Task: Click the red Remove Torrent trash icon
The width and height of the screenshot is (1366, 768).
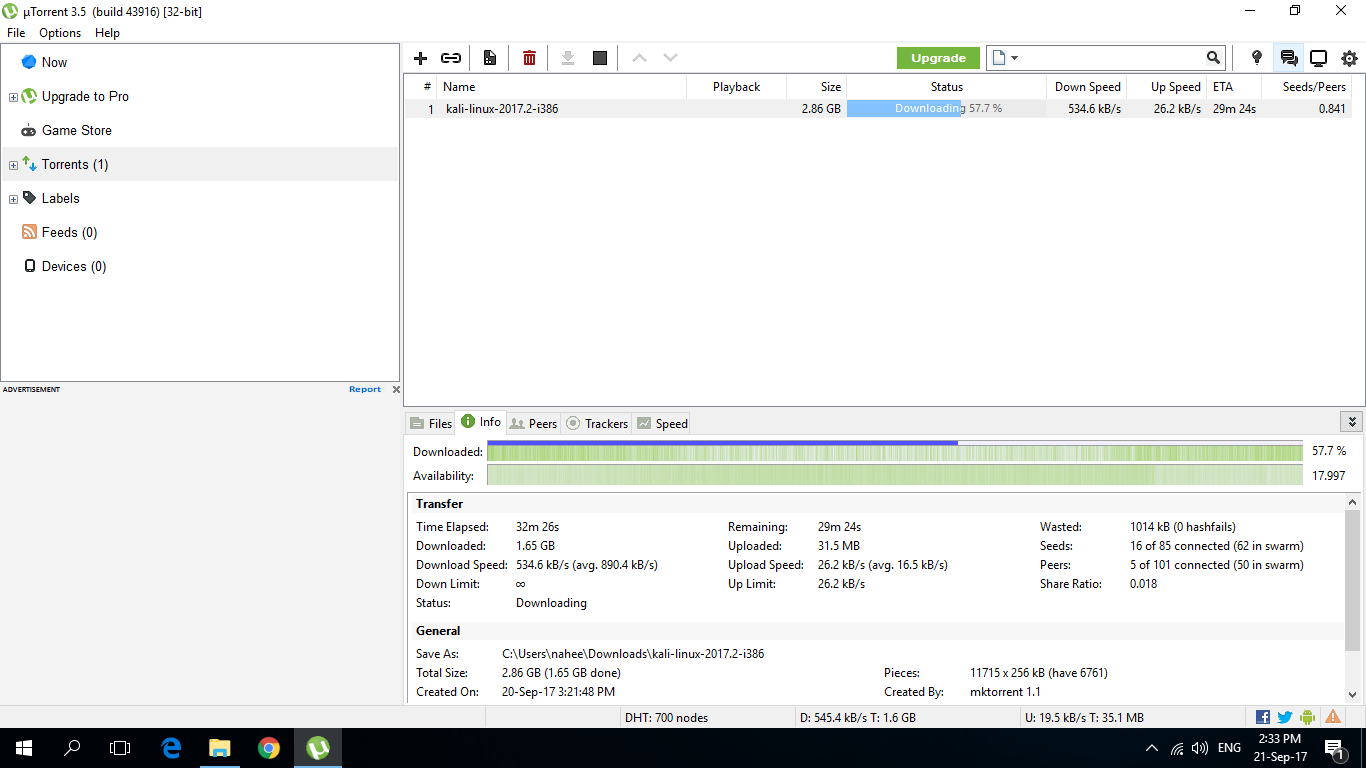Action: (529, 58)
